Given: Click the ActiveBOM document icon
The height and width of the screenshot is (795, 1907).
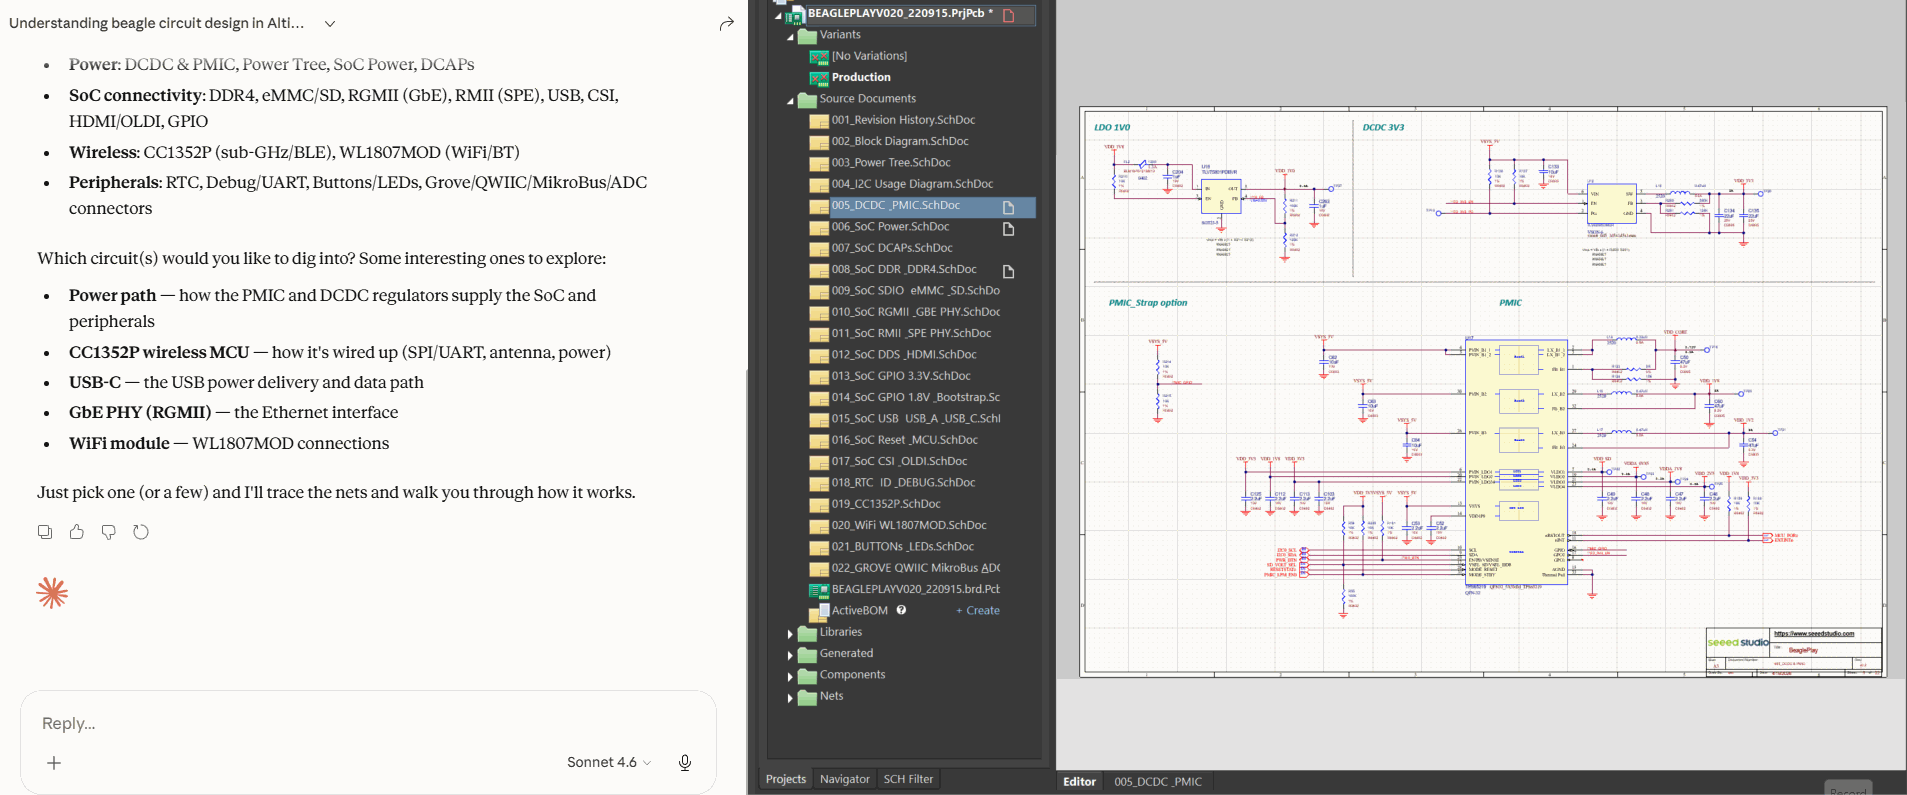Looking at the screenshot, I should pyautogui.click(x=819, y=611).
